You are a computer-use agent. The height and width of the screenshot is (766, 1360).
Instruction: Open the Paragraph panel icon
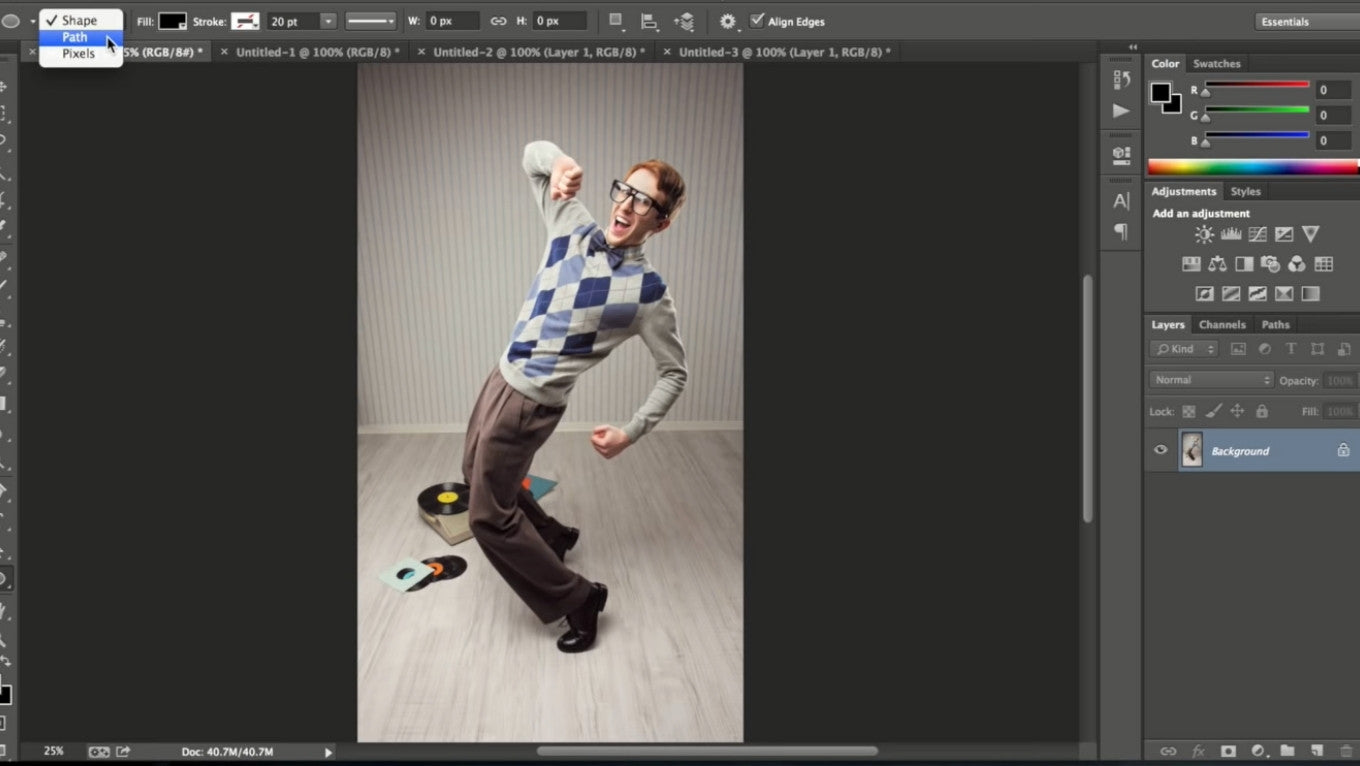[x=1121, y=232]
